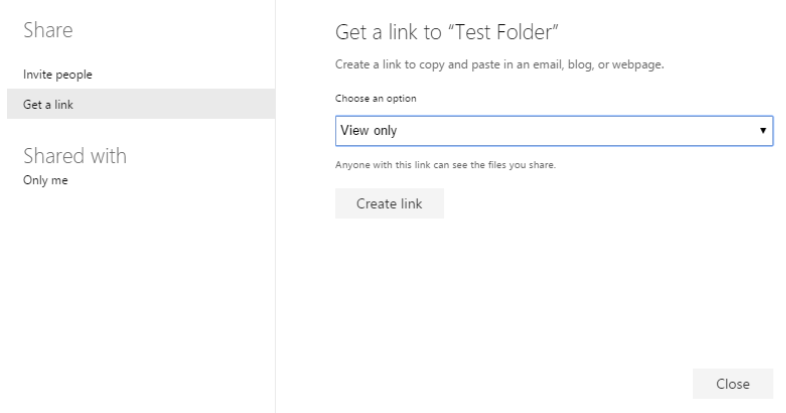Expand the View only permission dropdown
The height and width of the screenshot is (413, 786).
pyautogui.click(x=554, y=131)
